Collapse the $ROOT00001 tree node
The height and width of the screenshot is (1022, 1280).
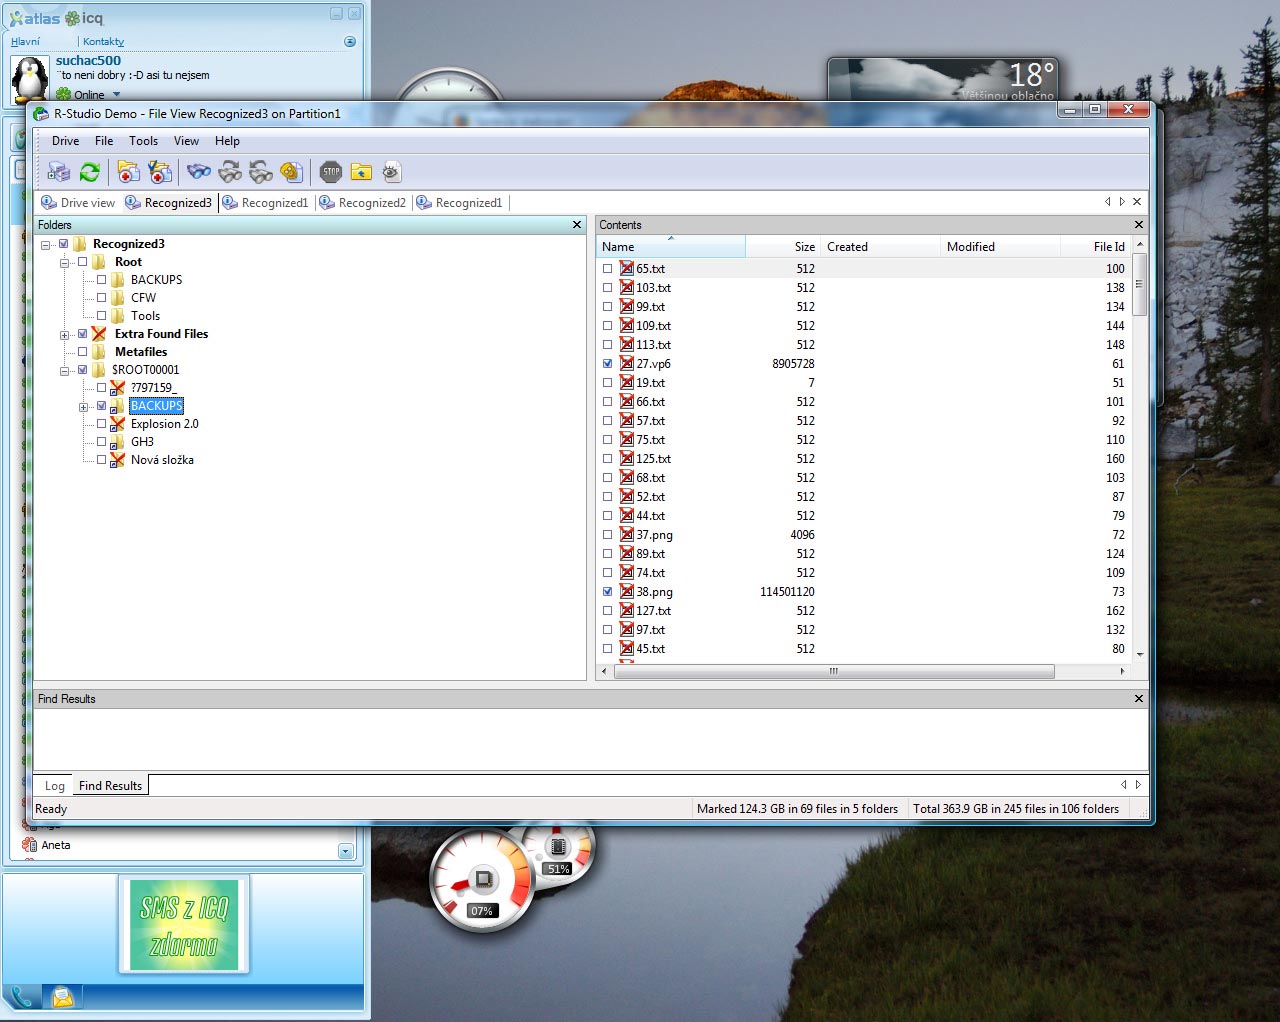tap(64, 371)
